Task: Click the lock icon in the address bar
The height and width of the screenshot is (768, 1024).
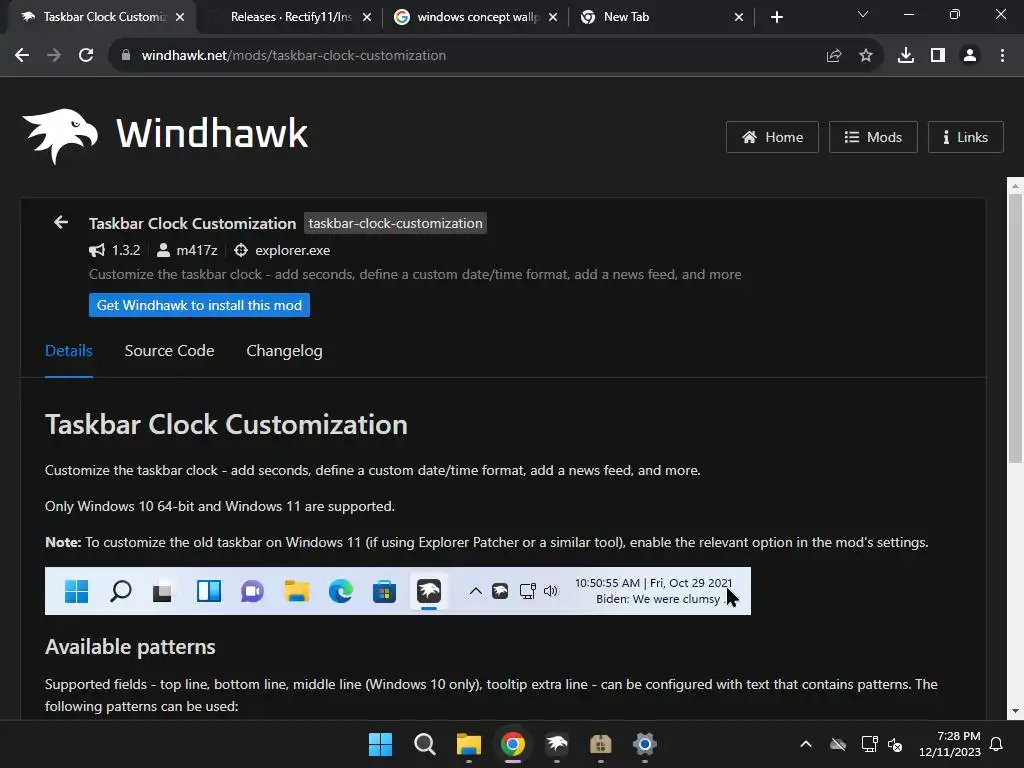Action: pos(126,56)
